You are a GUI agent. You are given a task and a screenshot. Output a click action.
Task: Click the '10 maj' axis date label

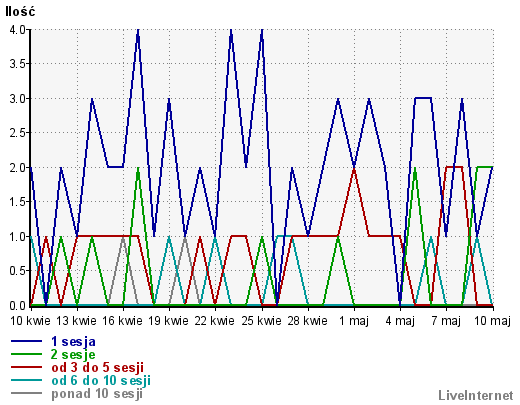pos(492,321)
